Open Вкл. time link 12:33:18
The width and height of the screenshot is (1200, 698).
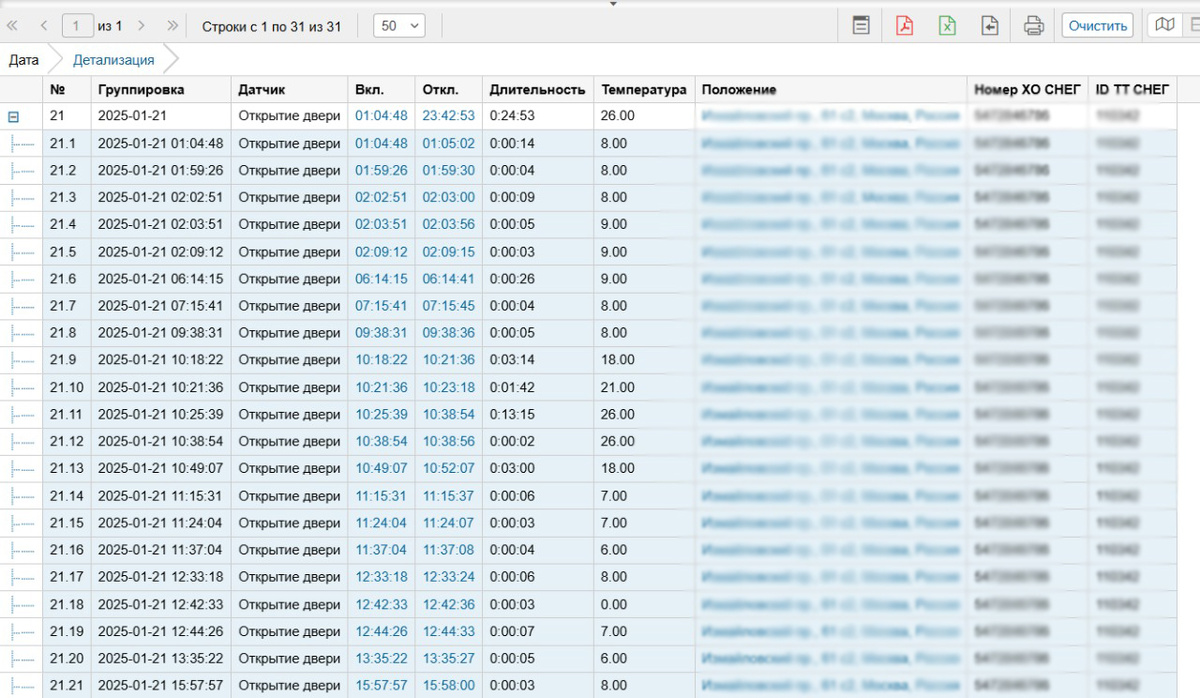tap(381, 577)
